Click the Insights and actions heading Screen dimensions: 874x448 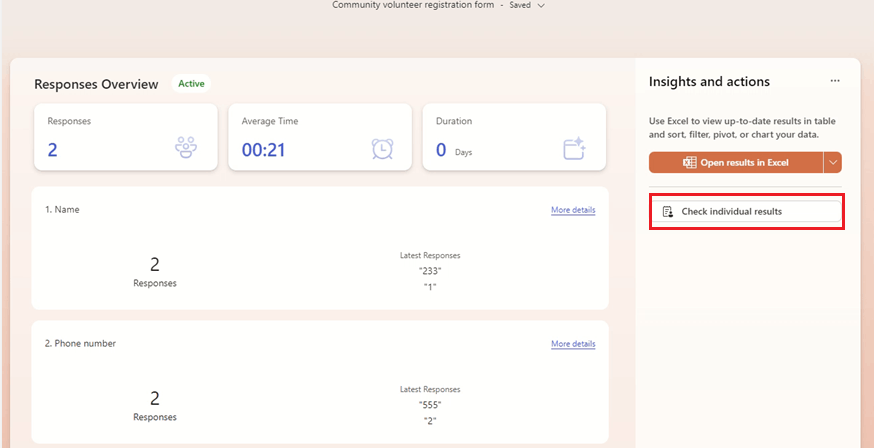[x=709, y=81]
